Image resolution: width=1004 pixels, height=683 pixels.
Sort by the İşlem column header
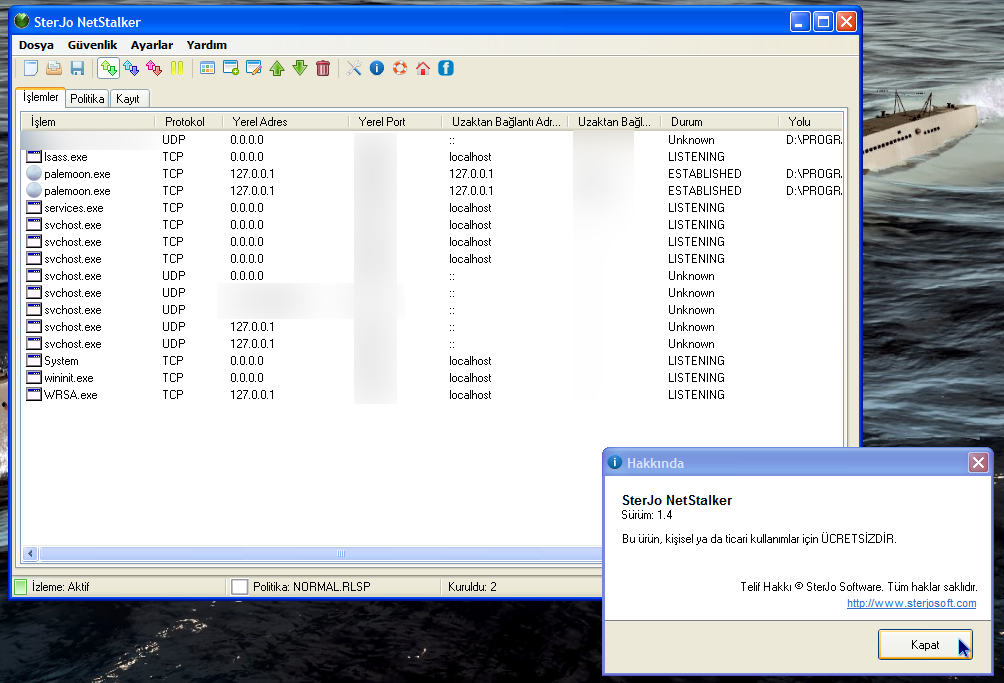click(88, 122)
